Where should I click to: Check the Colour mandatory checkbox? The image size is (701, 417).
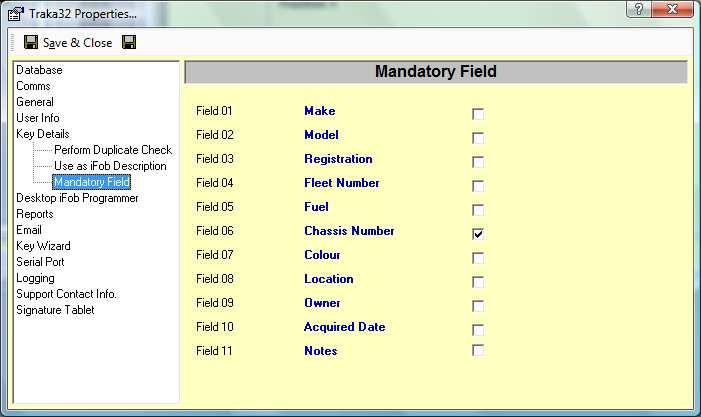click(478, 258)
